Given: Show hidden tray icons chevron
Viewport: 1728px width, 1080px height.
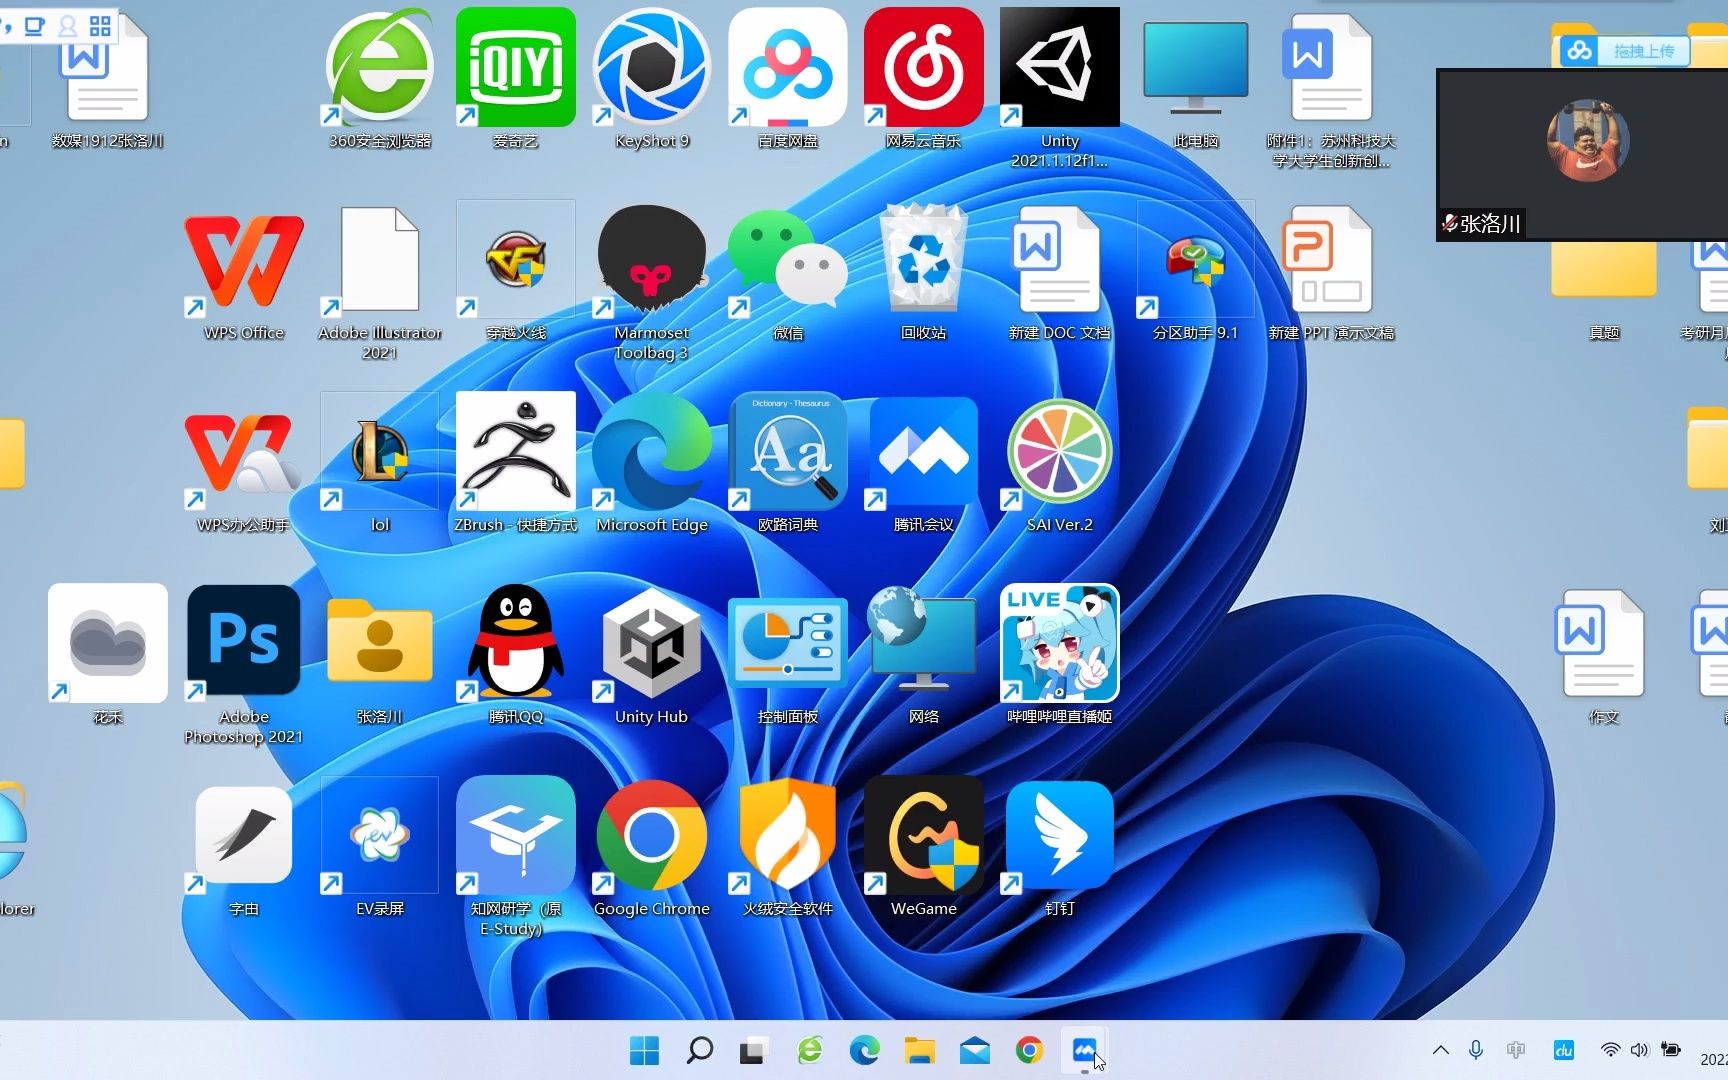Looking at the screenshot, I should pos(1440,1050).
